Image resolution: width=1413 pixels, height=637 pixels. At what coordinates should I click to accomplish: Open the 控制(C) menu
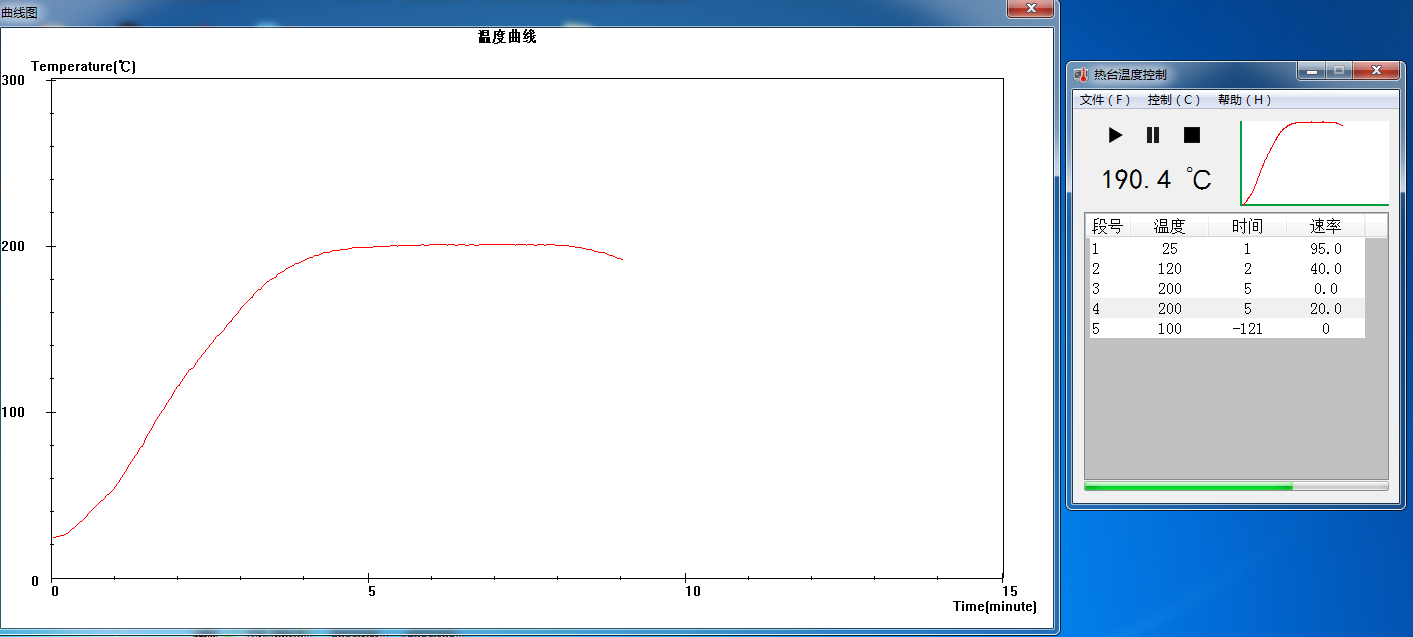pos(1174,100)
